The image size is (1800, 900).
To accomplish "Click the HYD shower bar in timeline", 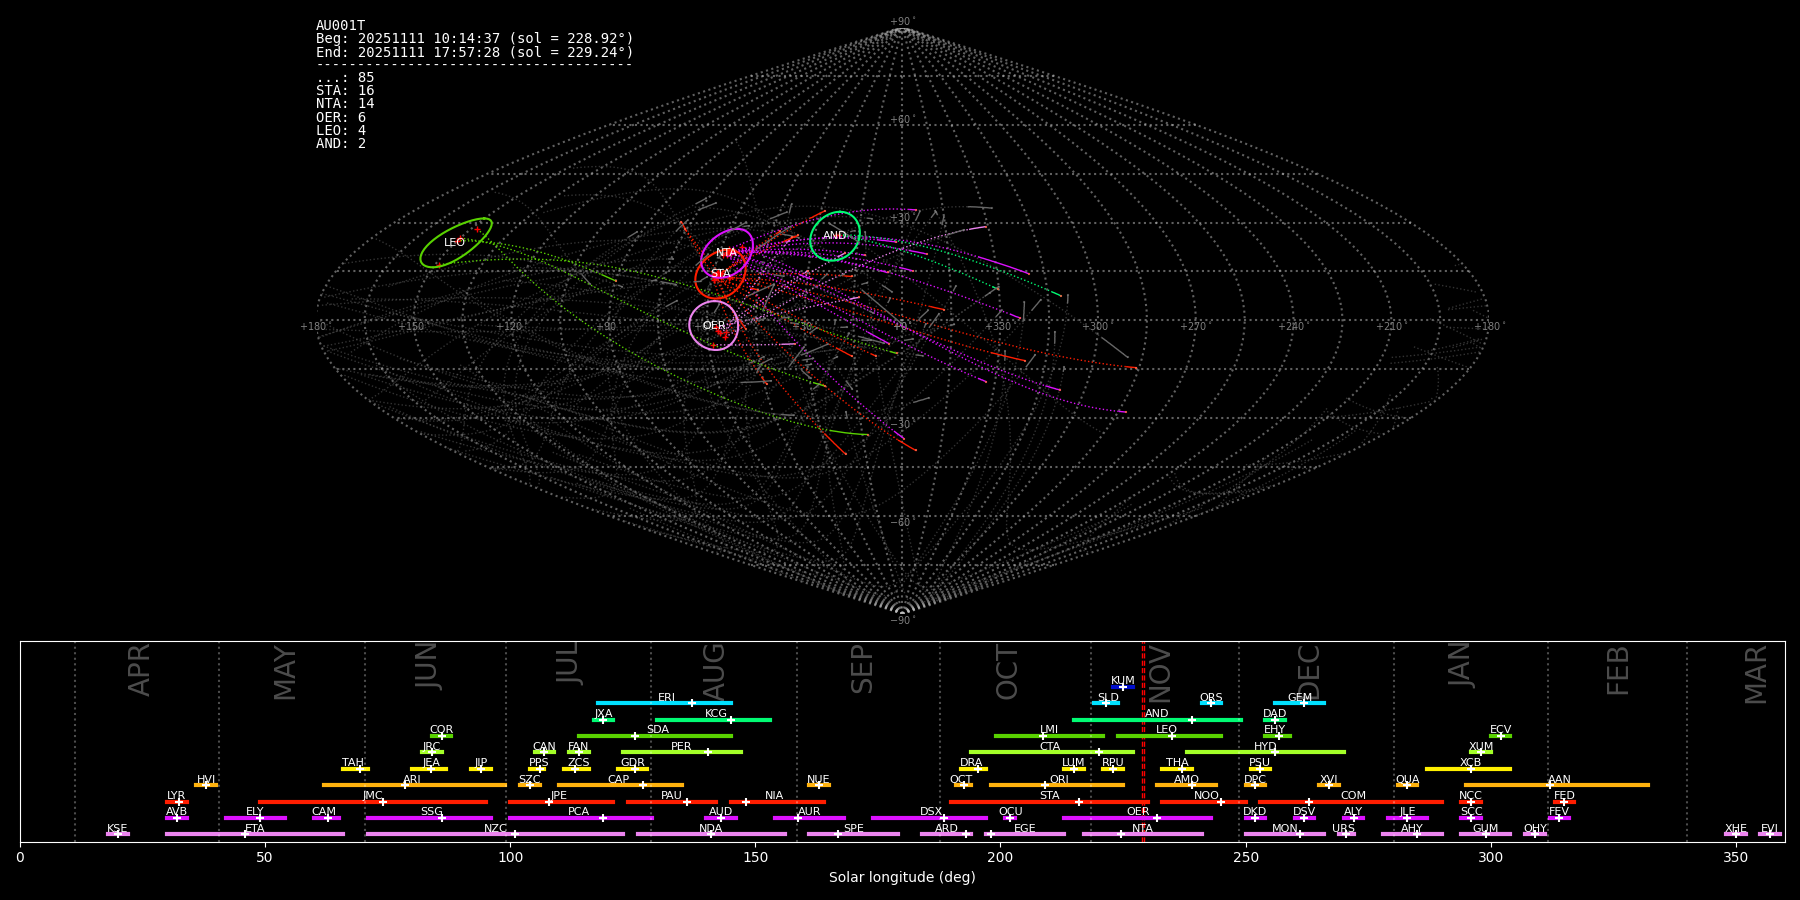I will pyautogui.click(x=1265, y=752).
